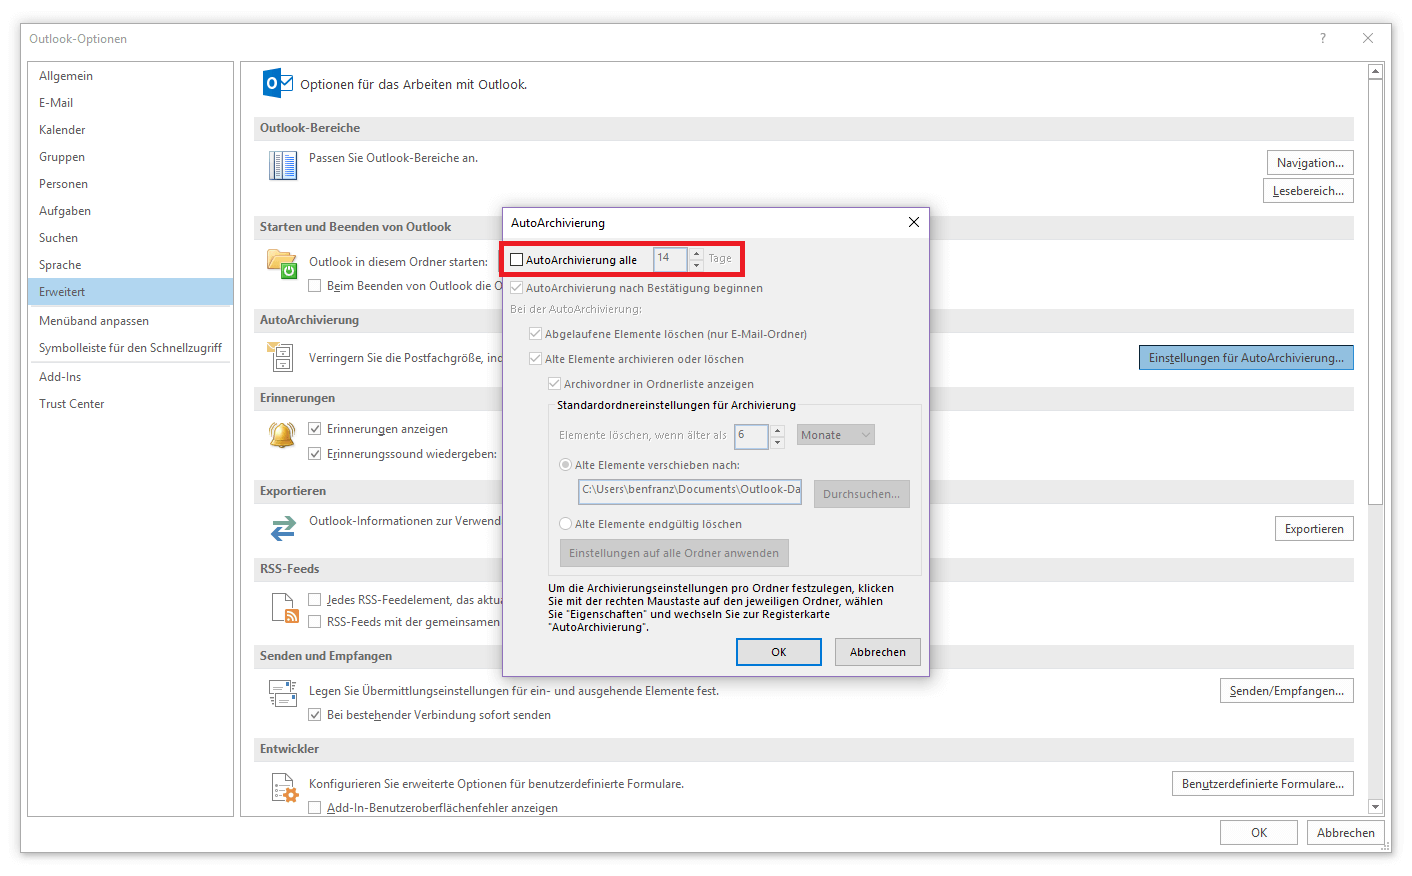Image resolution: width=1412 pixels, height=876 pixels.
Task: Click the 'Durchsuchen...' button
Action: (862, 494)
